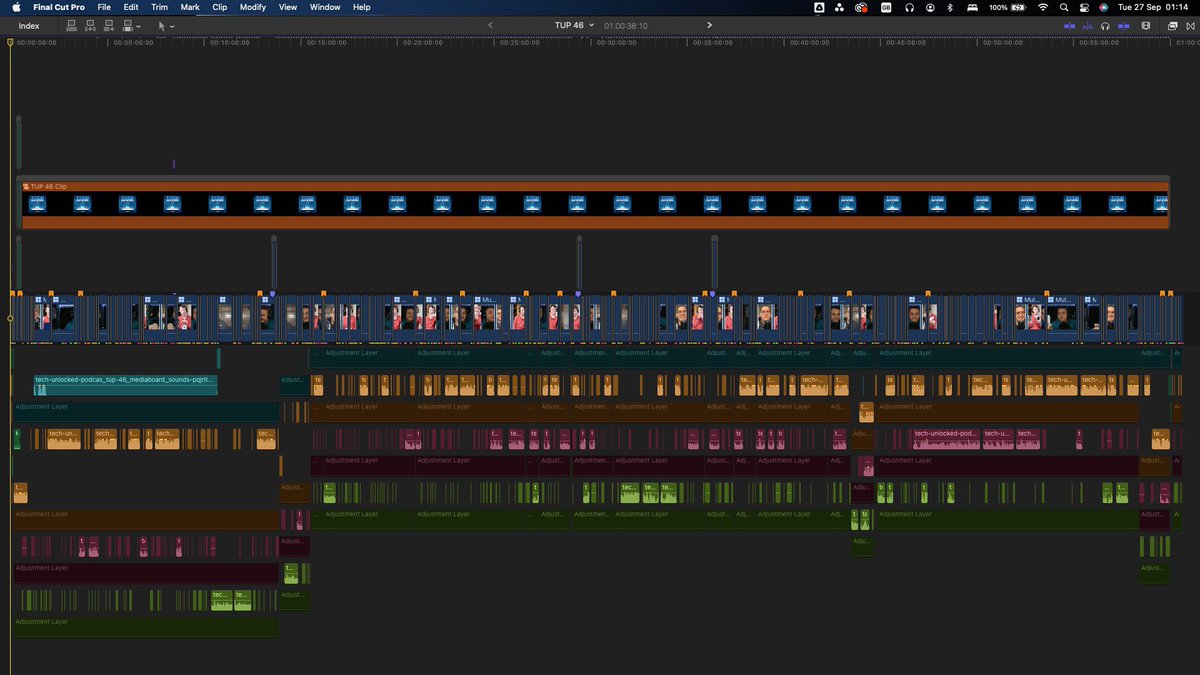Select the Connect clip edit icon

click(71, 26)
